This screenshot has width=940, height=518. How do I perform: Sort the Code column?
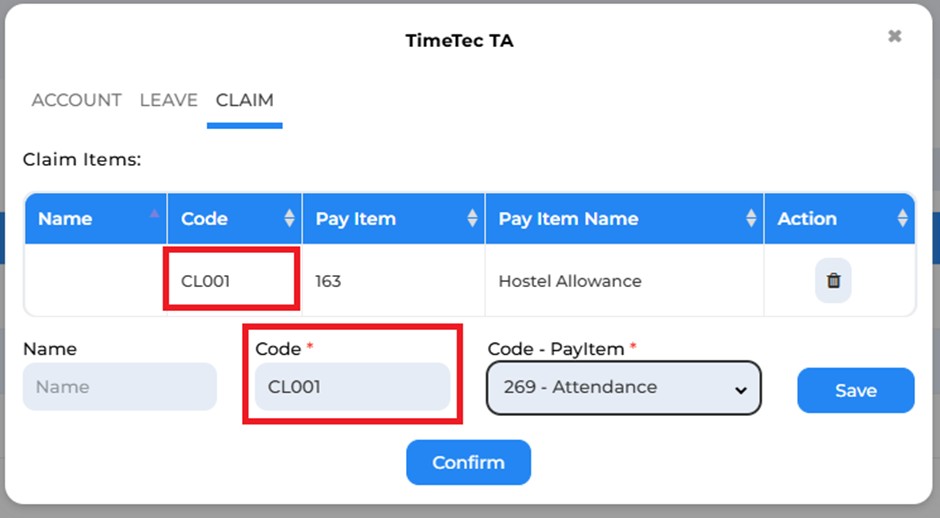click(x=289, y=218)
